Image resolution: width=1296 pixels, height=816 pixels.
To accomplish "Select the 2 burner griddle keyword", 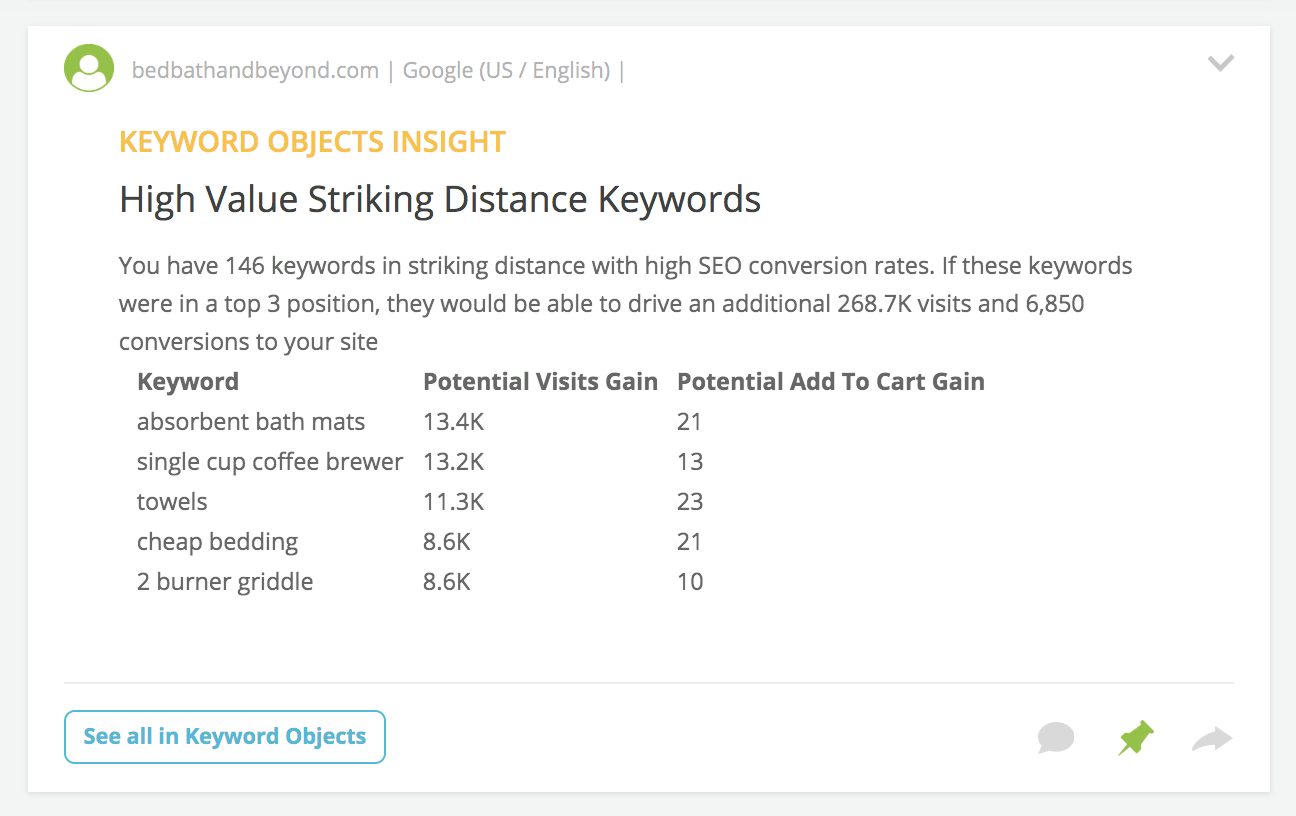I will click(225, 582).
